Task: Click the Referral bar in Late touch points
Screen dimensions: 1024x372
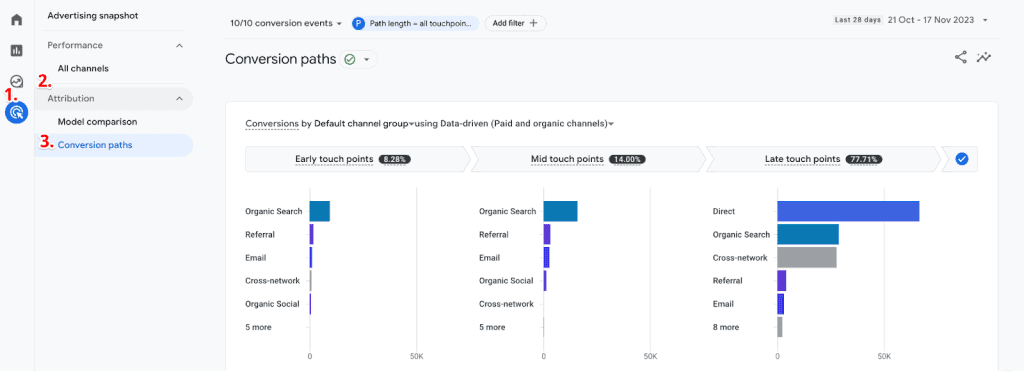Action: [x=782, y=281]
